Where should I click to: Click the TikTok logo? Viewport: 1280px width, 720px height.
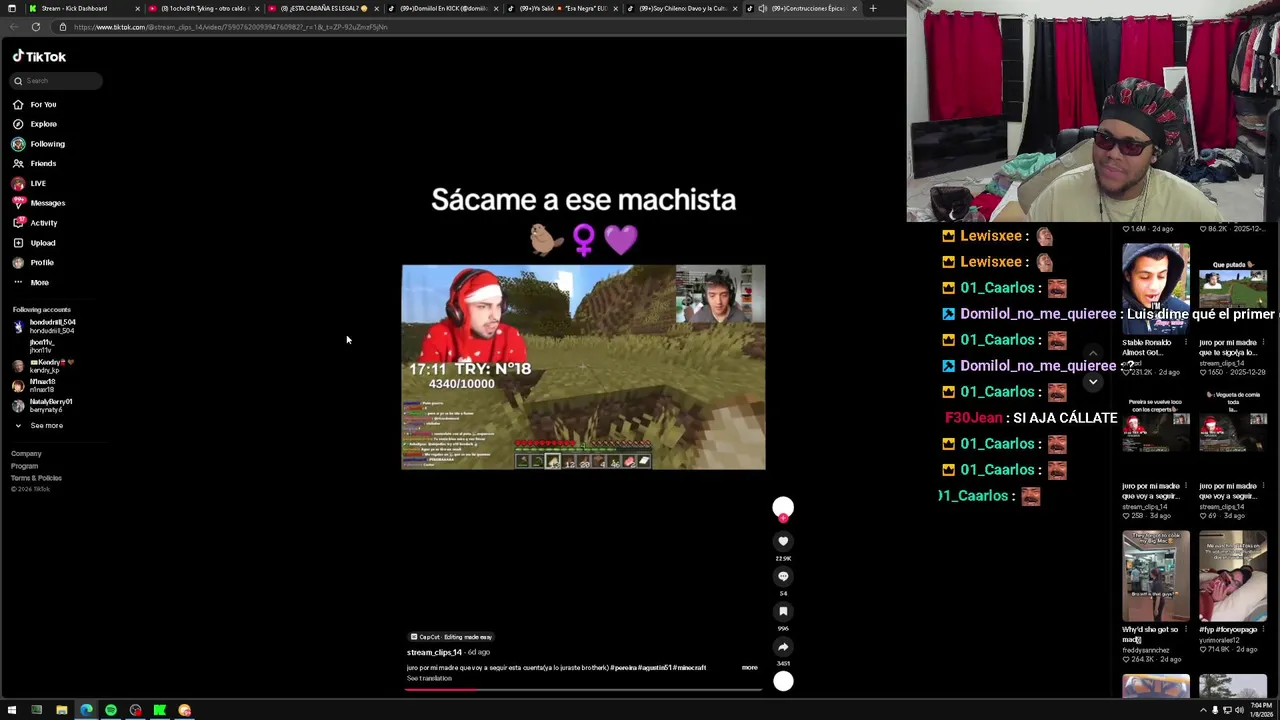tap(39, 57)
